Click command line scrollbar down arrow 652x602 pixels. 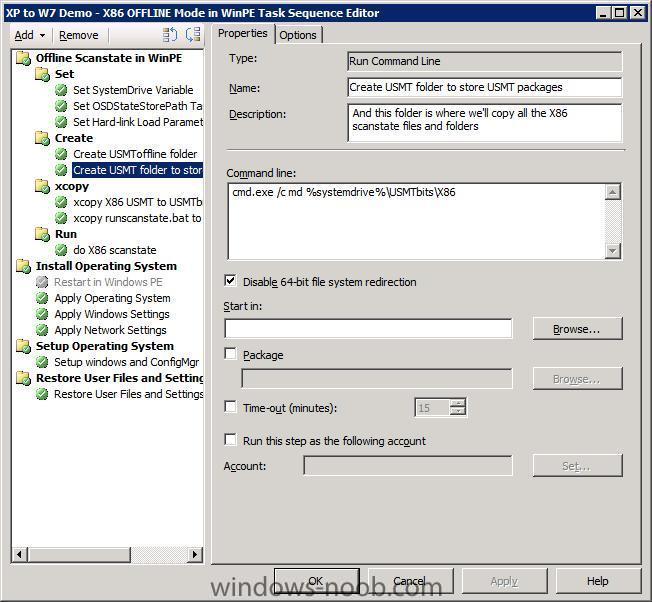(613, 251)
